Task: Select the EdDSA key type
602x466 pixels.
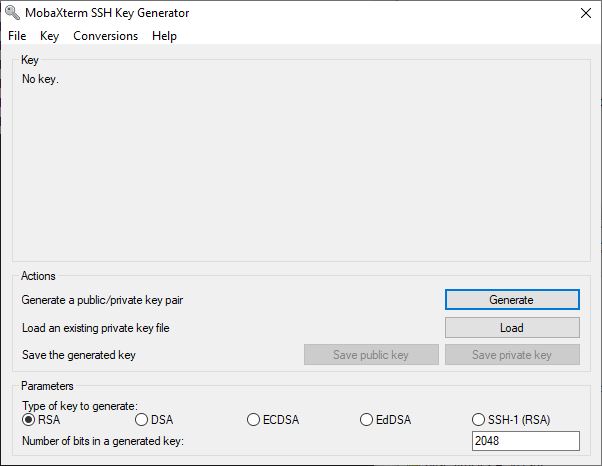Action: 366,420
